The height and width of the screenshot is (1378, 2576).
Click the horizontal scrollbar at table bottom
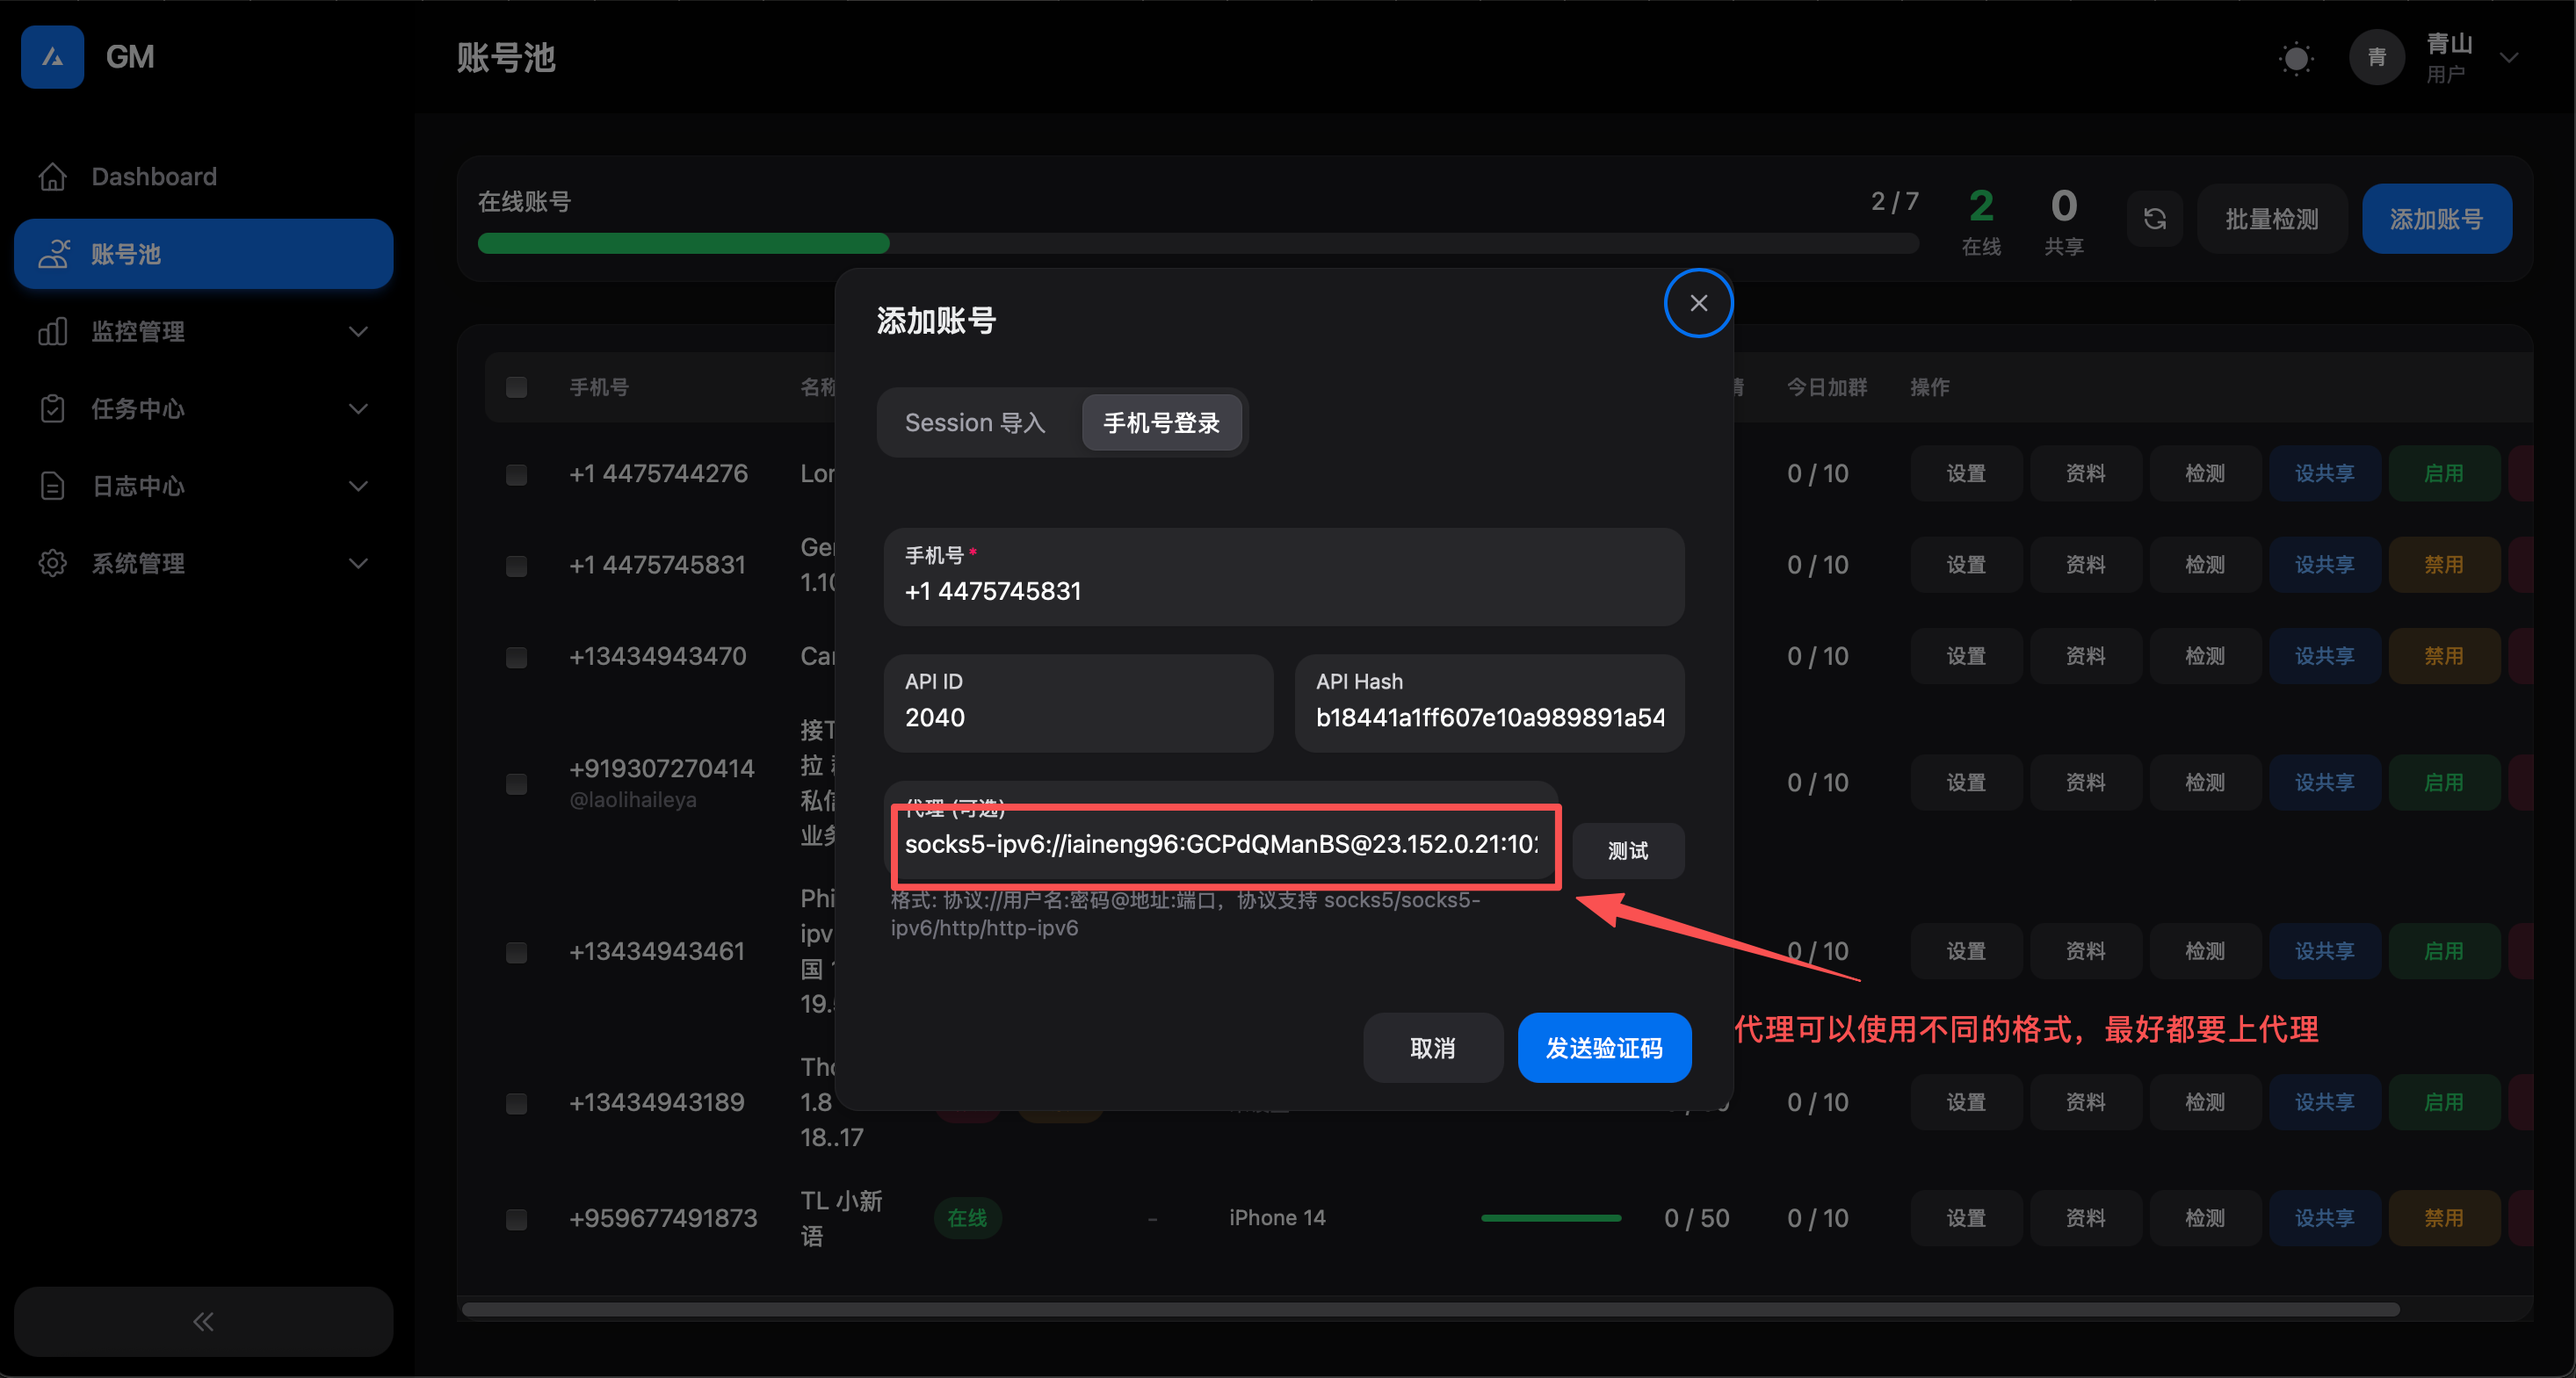tap(1430, 1309)
